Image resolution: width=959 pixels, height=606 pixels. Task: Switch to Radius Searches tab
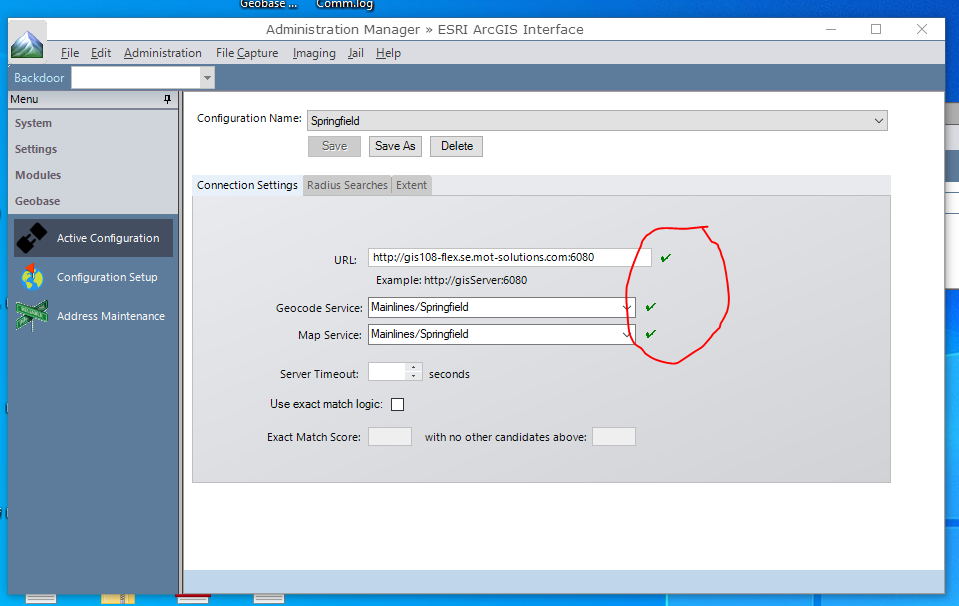pos(347,185)
